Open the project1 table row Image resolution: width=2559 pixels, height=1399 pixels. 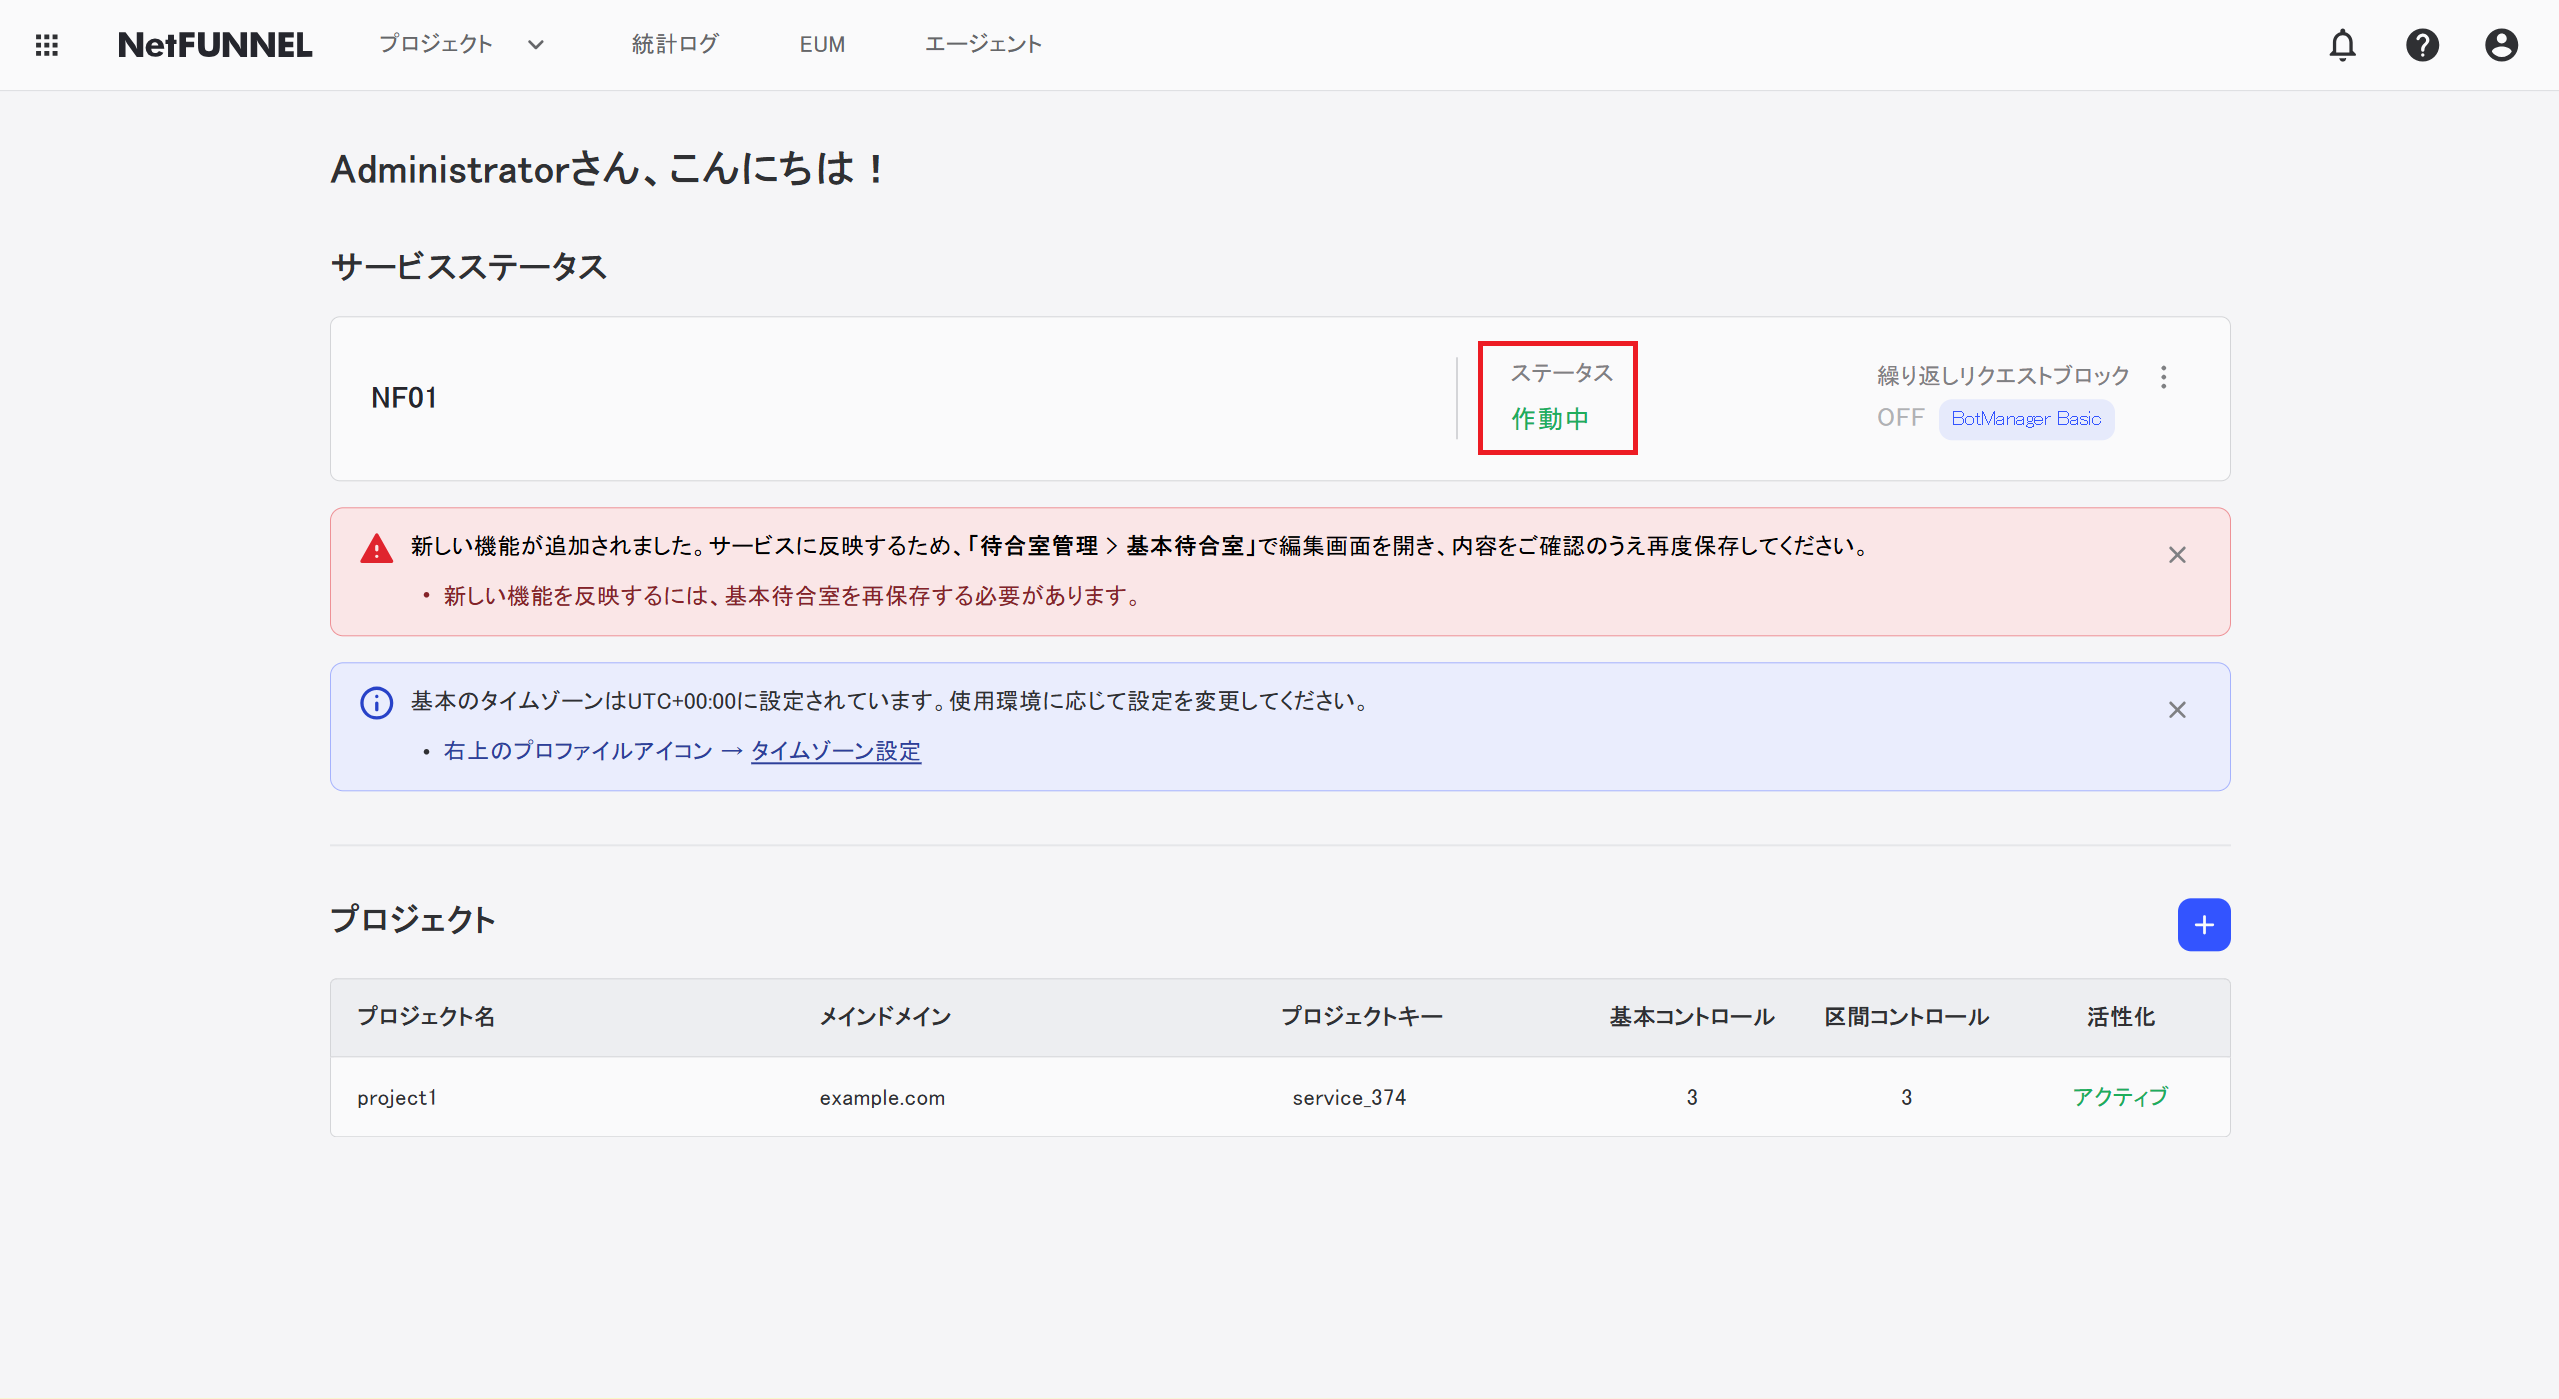[x=397, y=1097]
